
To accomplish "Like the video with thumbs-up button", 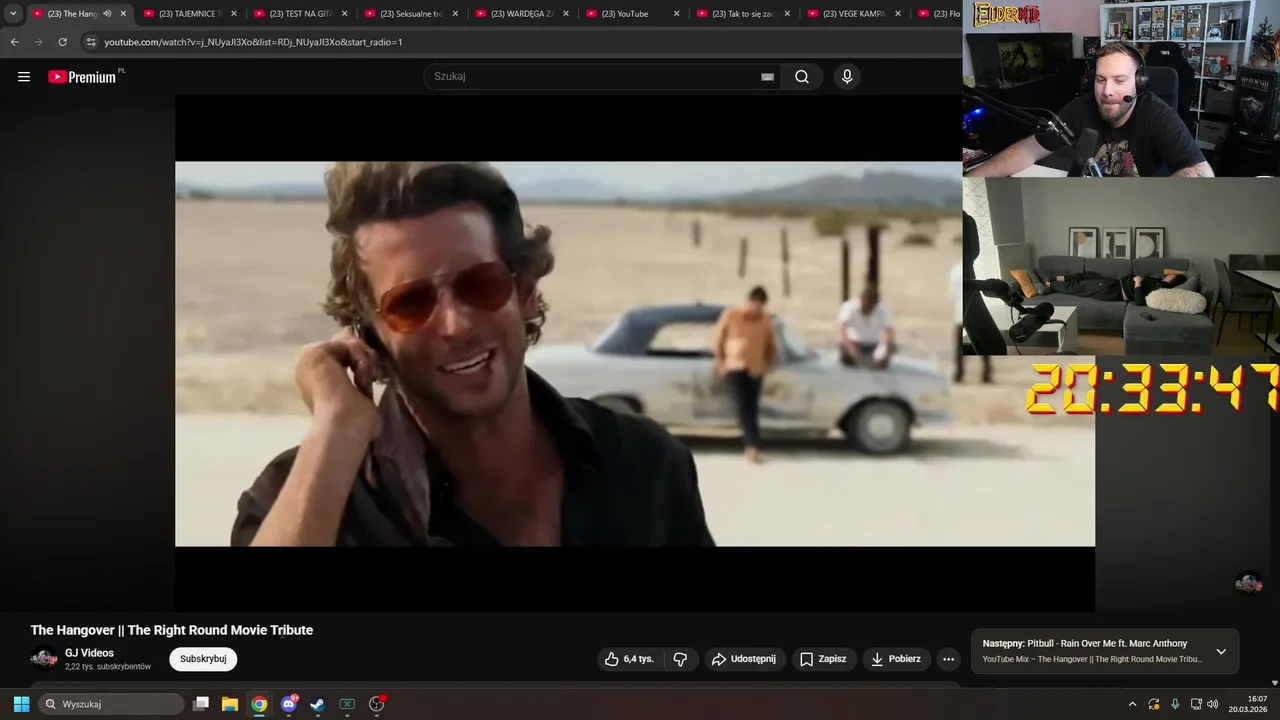I will [629, 659].
